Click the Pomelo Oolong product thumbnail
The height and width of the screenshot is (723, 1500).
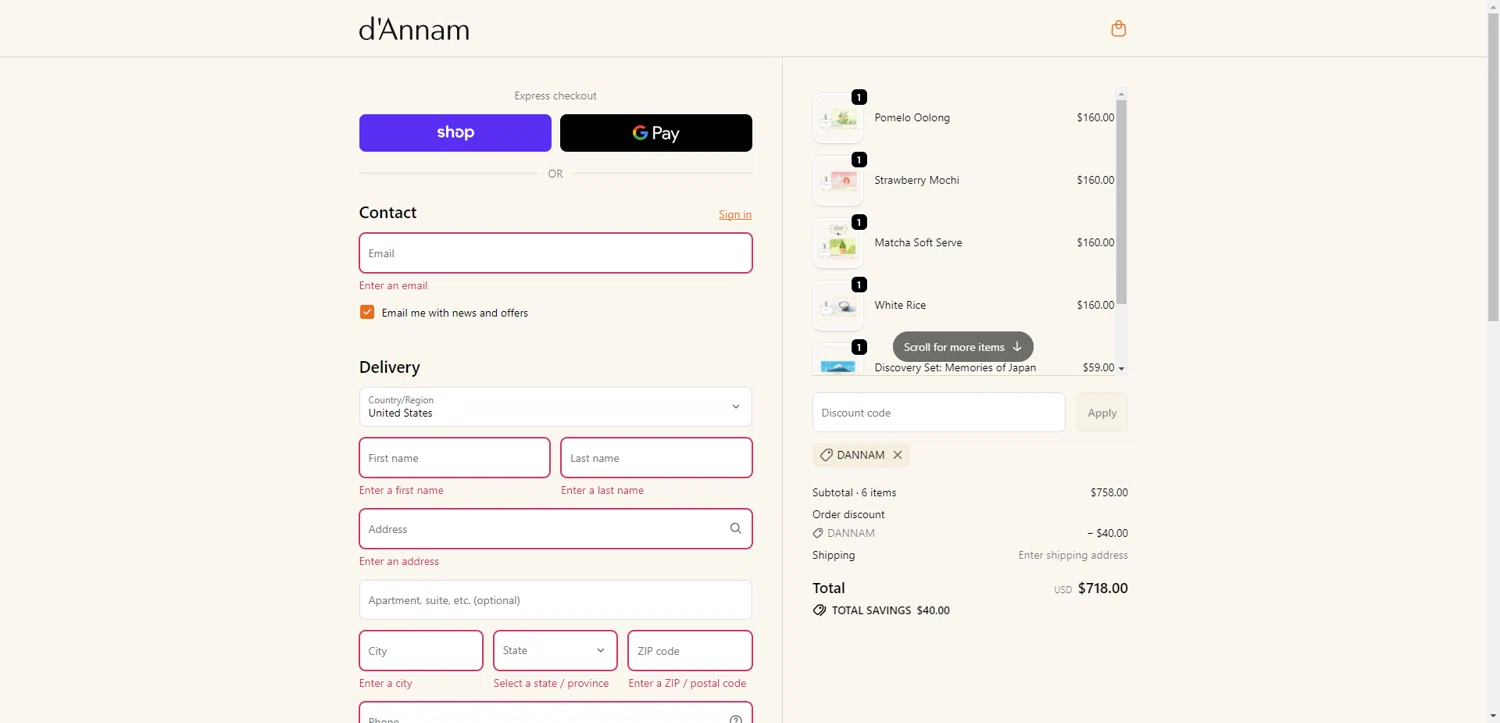[x=838, y=118]
